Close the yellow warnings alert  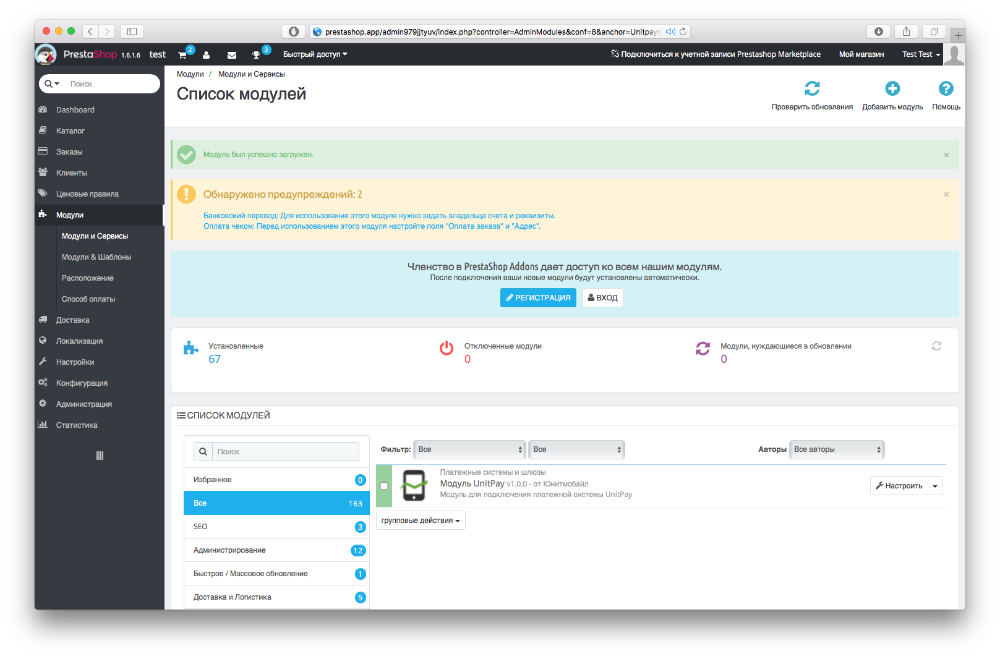[x=946, y=194]
